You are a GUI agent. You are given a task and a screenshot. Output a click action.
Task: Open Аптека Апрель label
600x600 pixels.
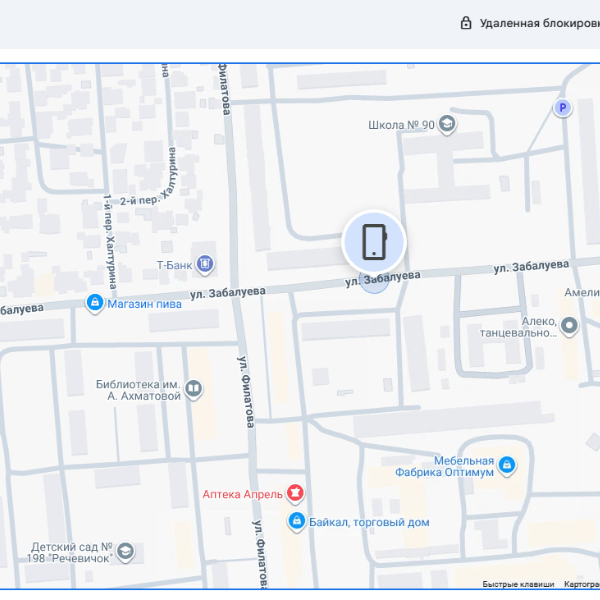(x=242, y=494)
